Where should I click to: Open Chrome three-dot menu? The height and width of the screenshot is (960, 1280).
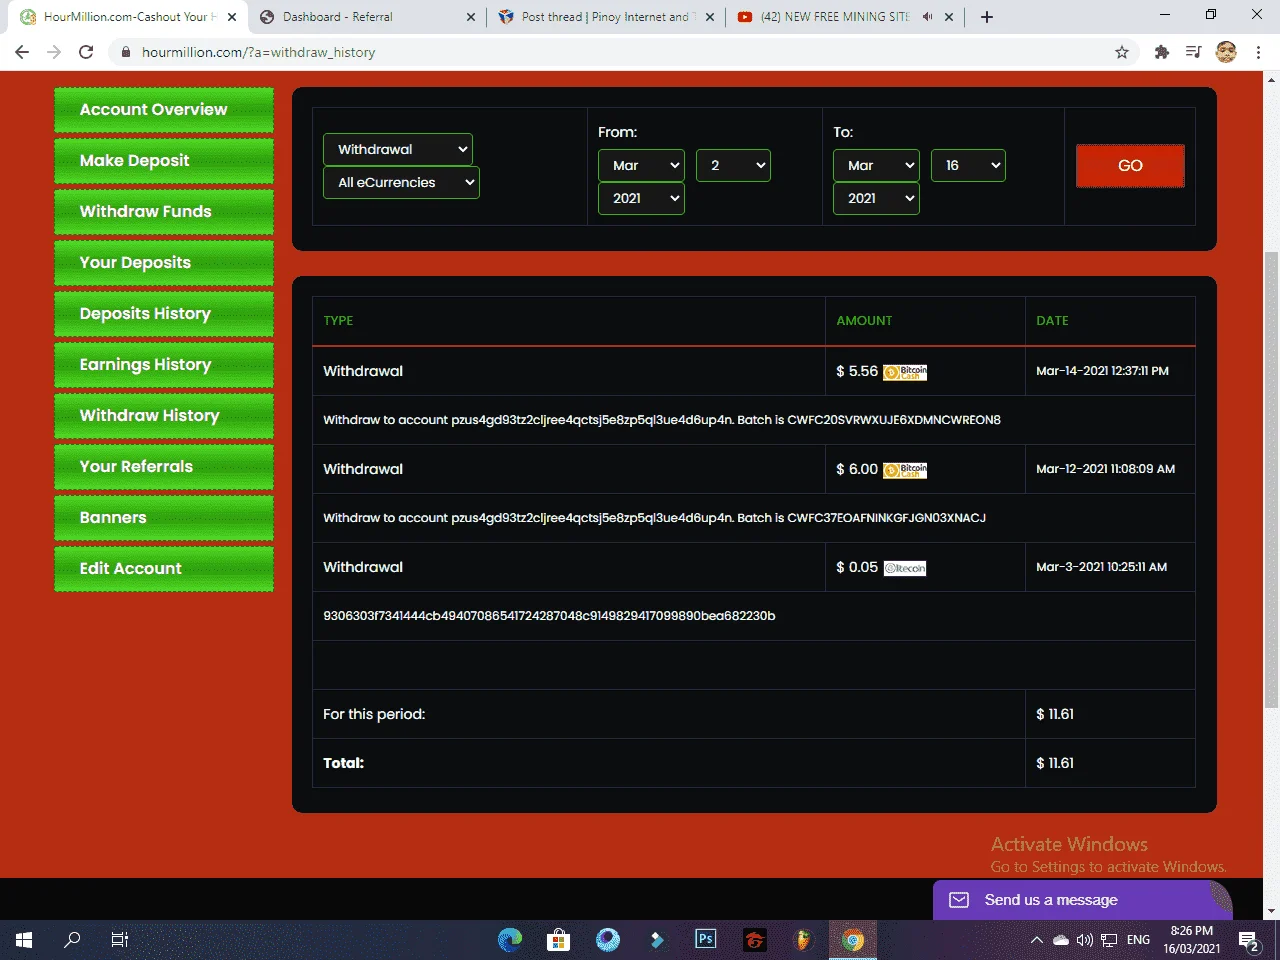pyautogui.click(x=1258, y=52)
